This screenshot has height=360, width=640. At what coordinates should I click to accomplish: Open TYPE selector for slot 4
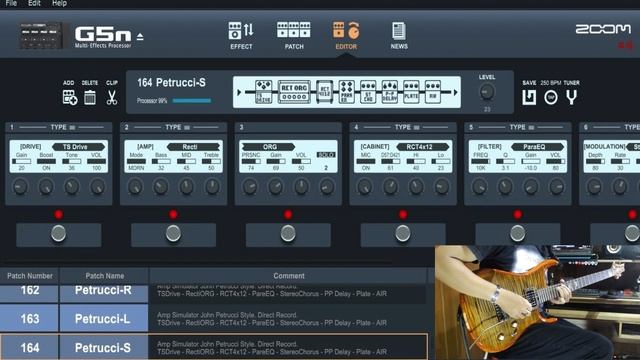coord(407,127)
